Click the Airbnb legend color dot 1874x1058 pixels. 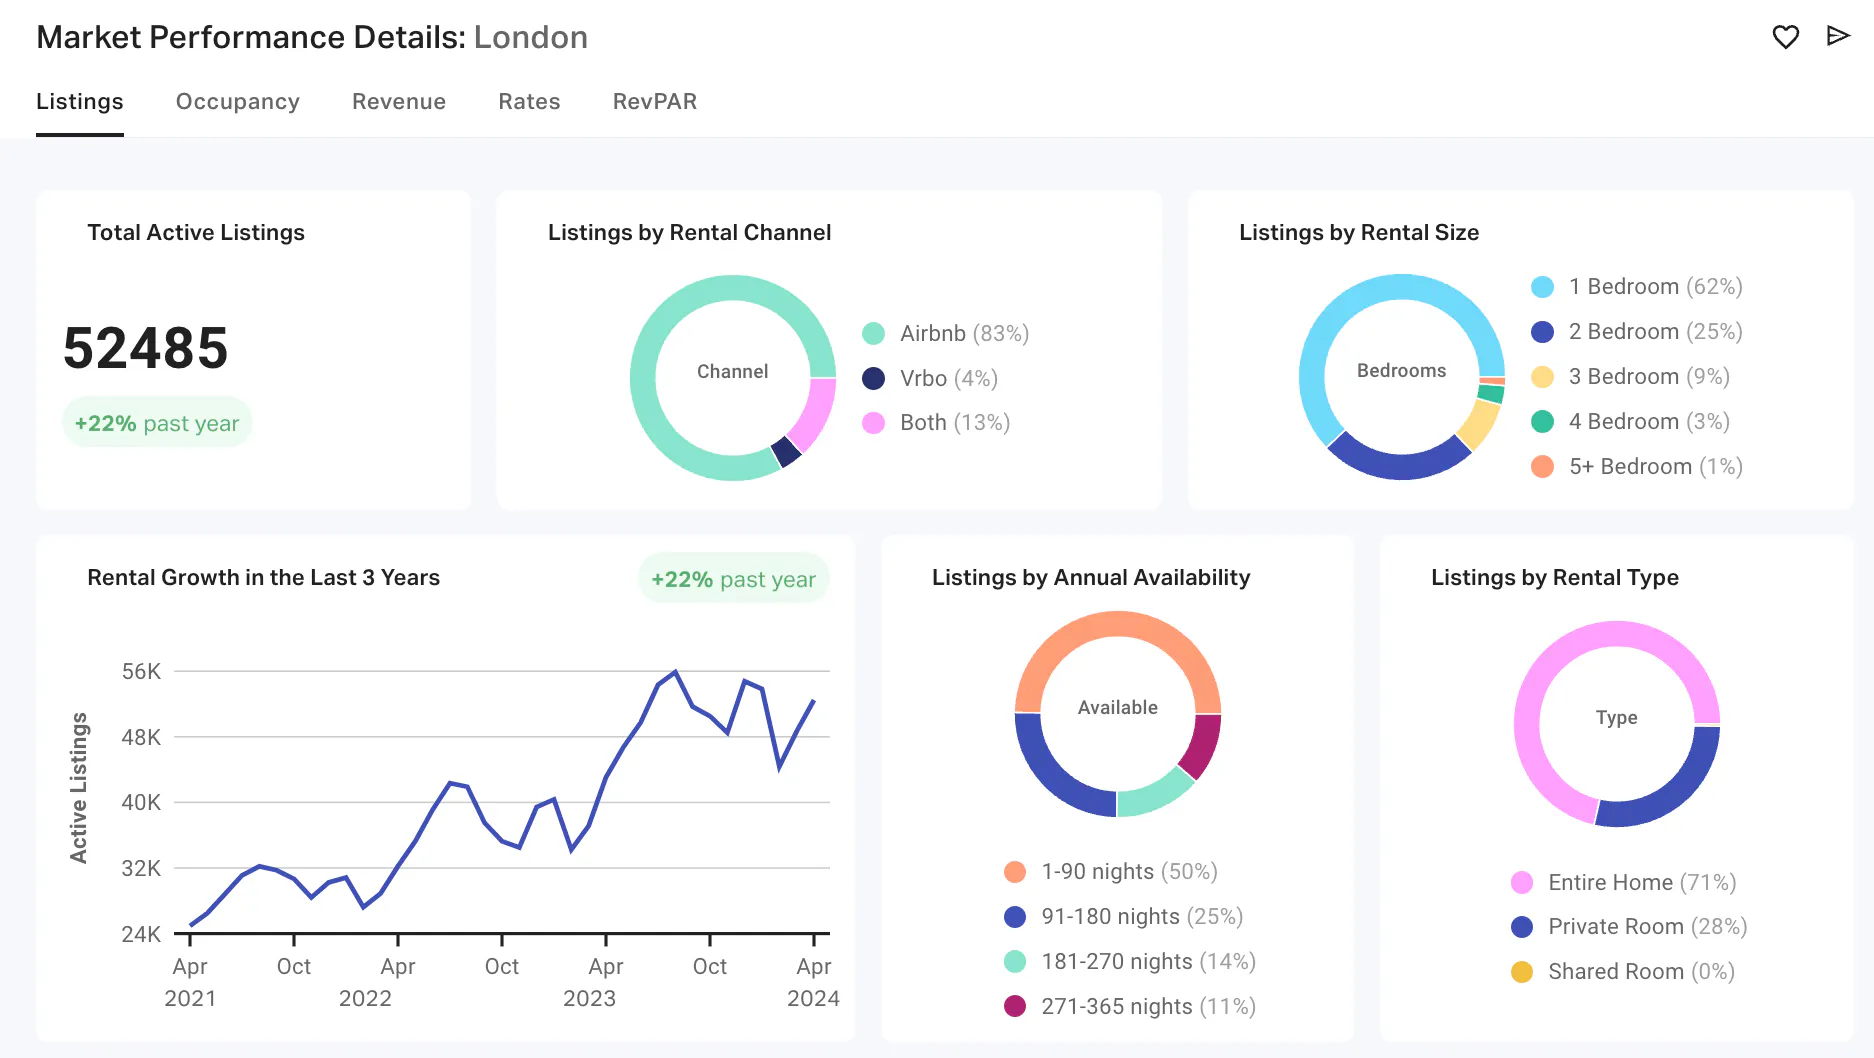coord(873,333)
